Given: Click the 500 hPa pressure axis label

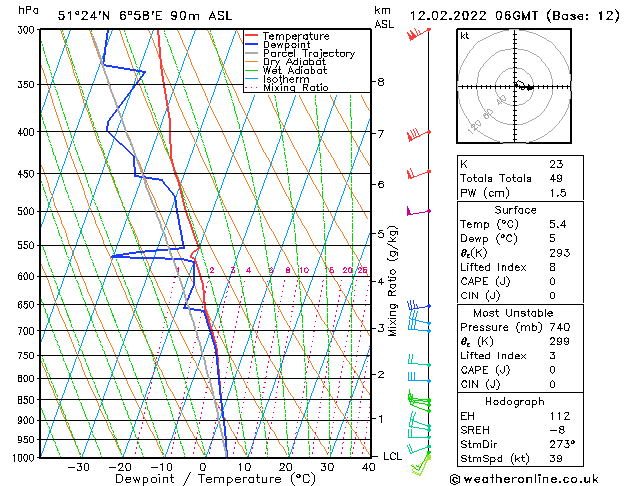Looking at the screenshot, I should (26, 211).
